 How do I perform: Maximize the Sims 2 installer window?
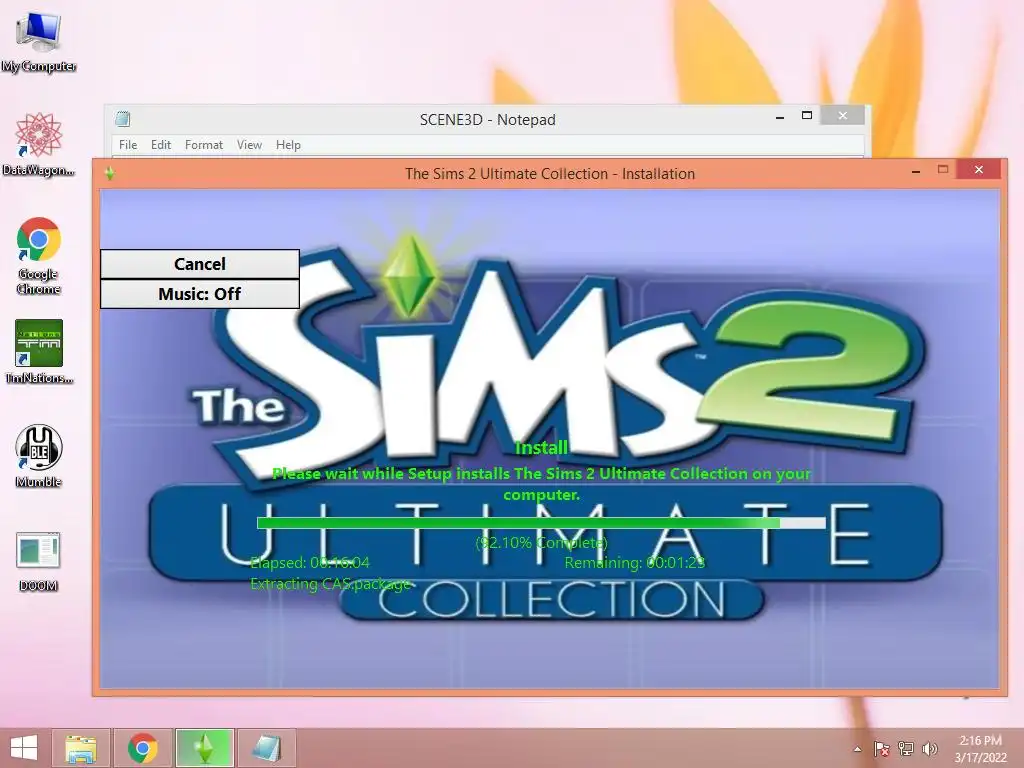pyautogui.click(x=942, y=170)
